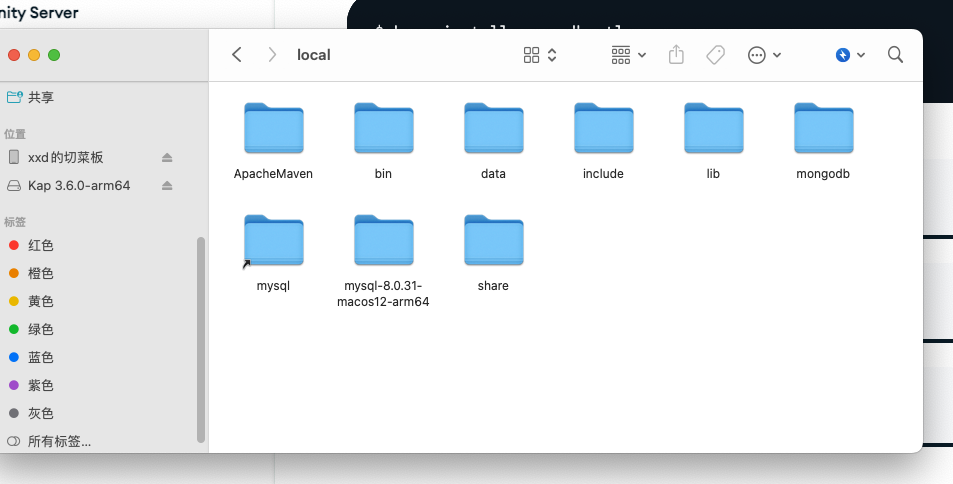Image resolution: width=953 pixels, height=484 pixels.
Task: Select 共享 in the sidebar
Action: click(41, 97)
